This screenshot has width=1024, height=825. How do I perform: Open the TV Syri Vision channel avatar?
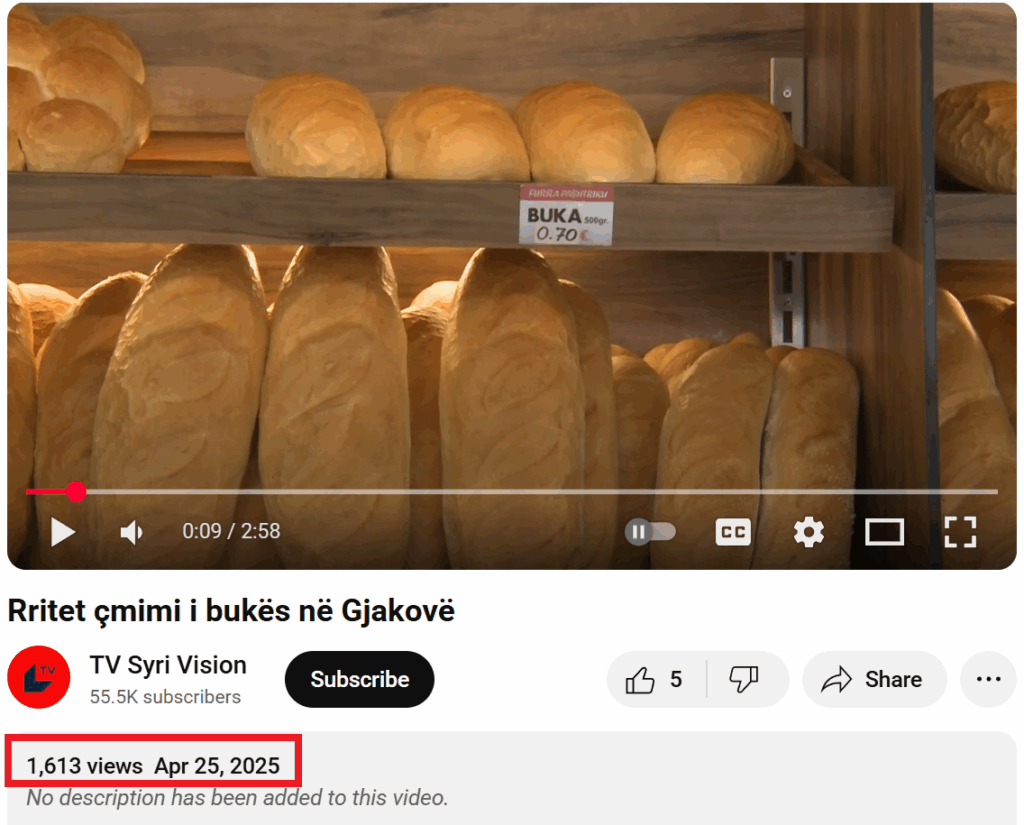[39, 677]
